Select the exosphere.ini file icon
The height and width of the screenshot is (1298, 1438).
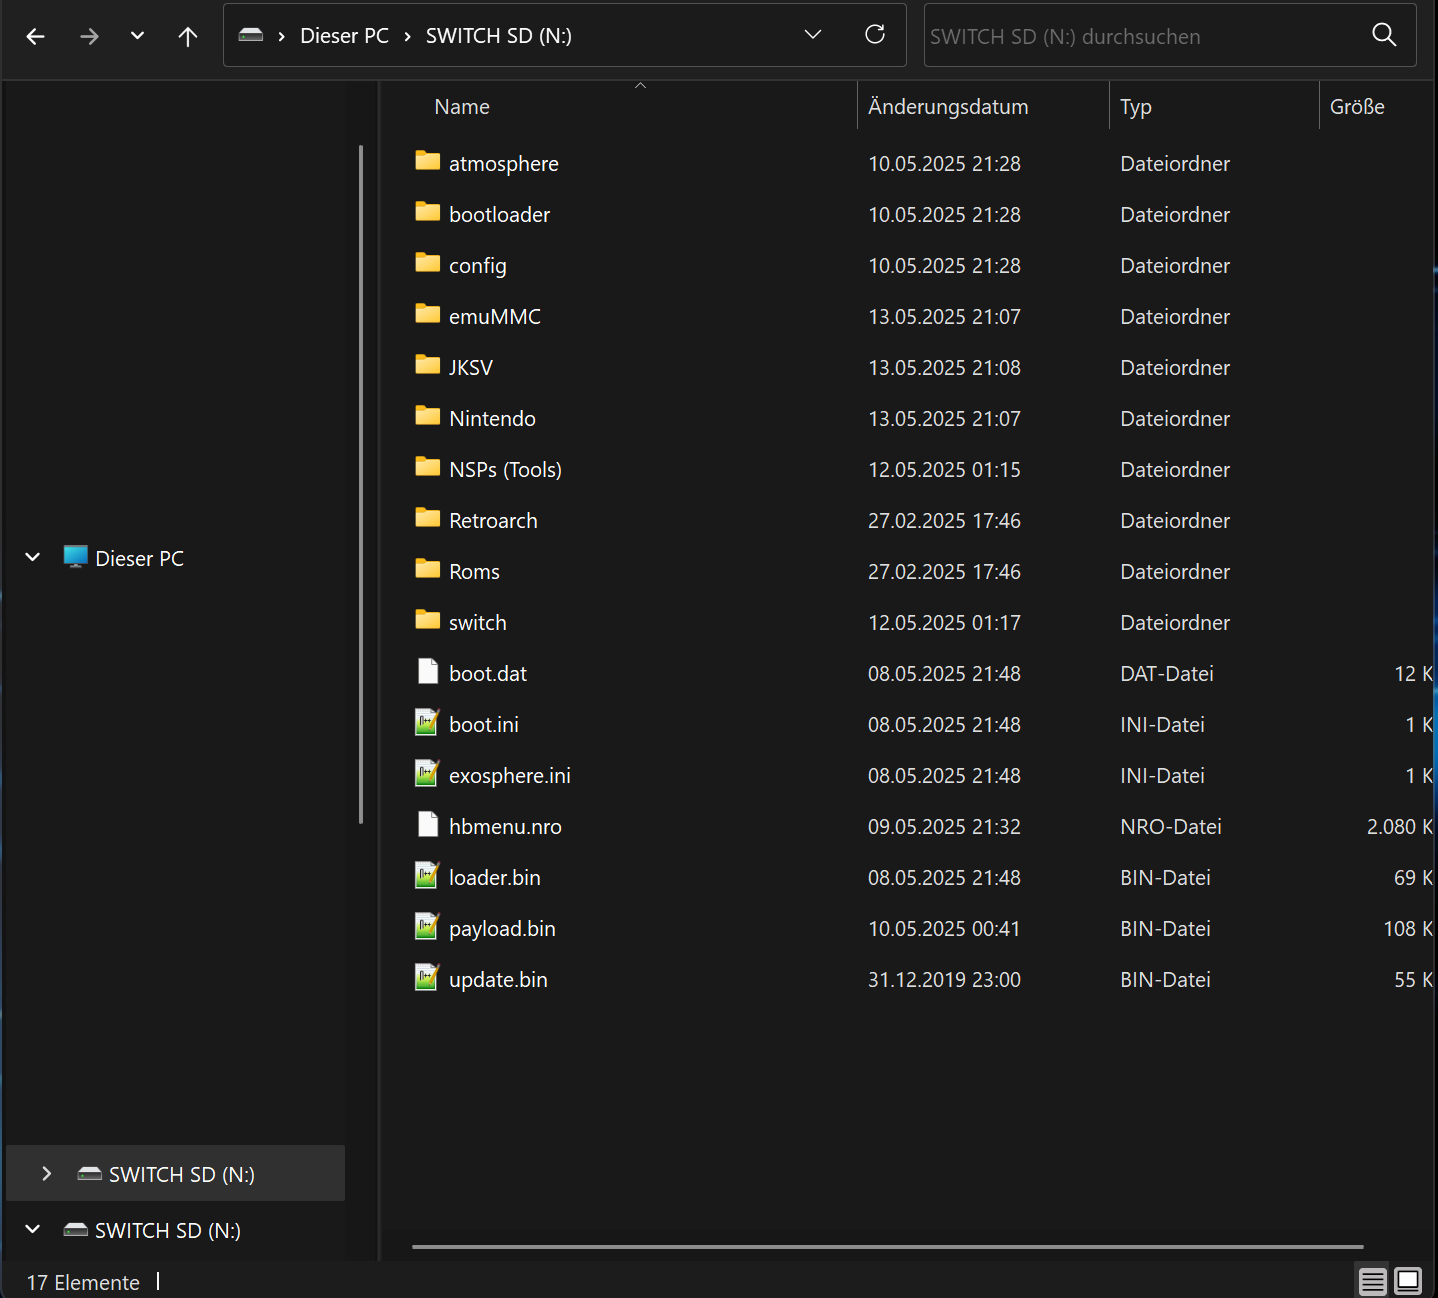pos(428,773)
